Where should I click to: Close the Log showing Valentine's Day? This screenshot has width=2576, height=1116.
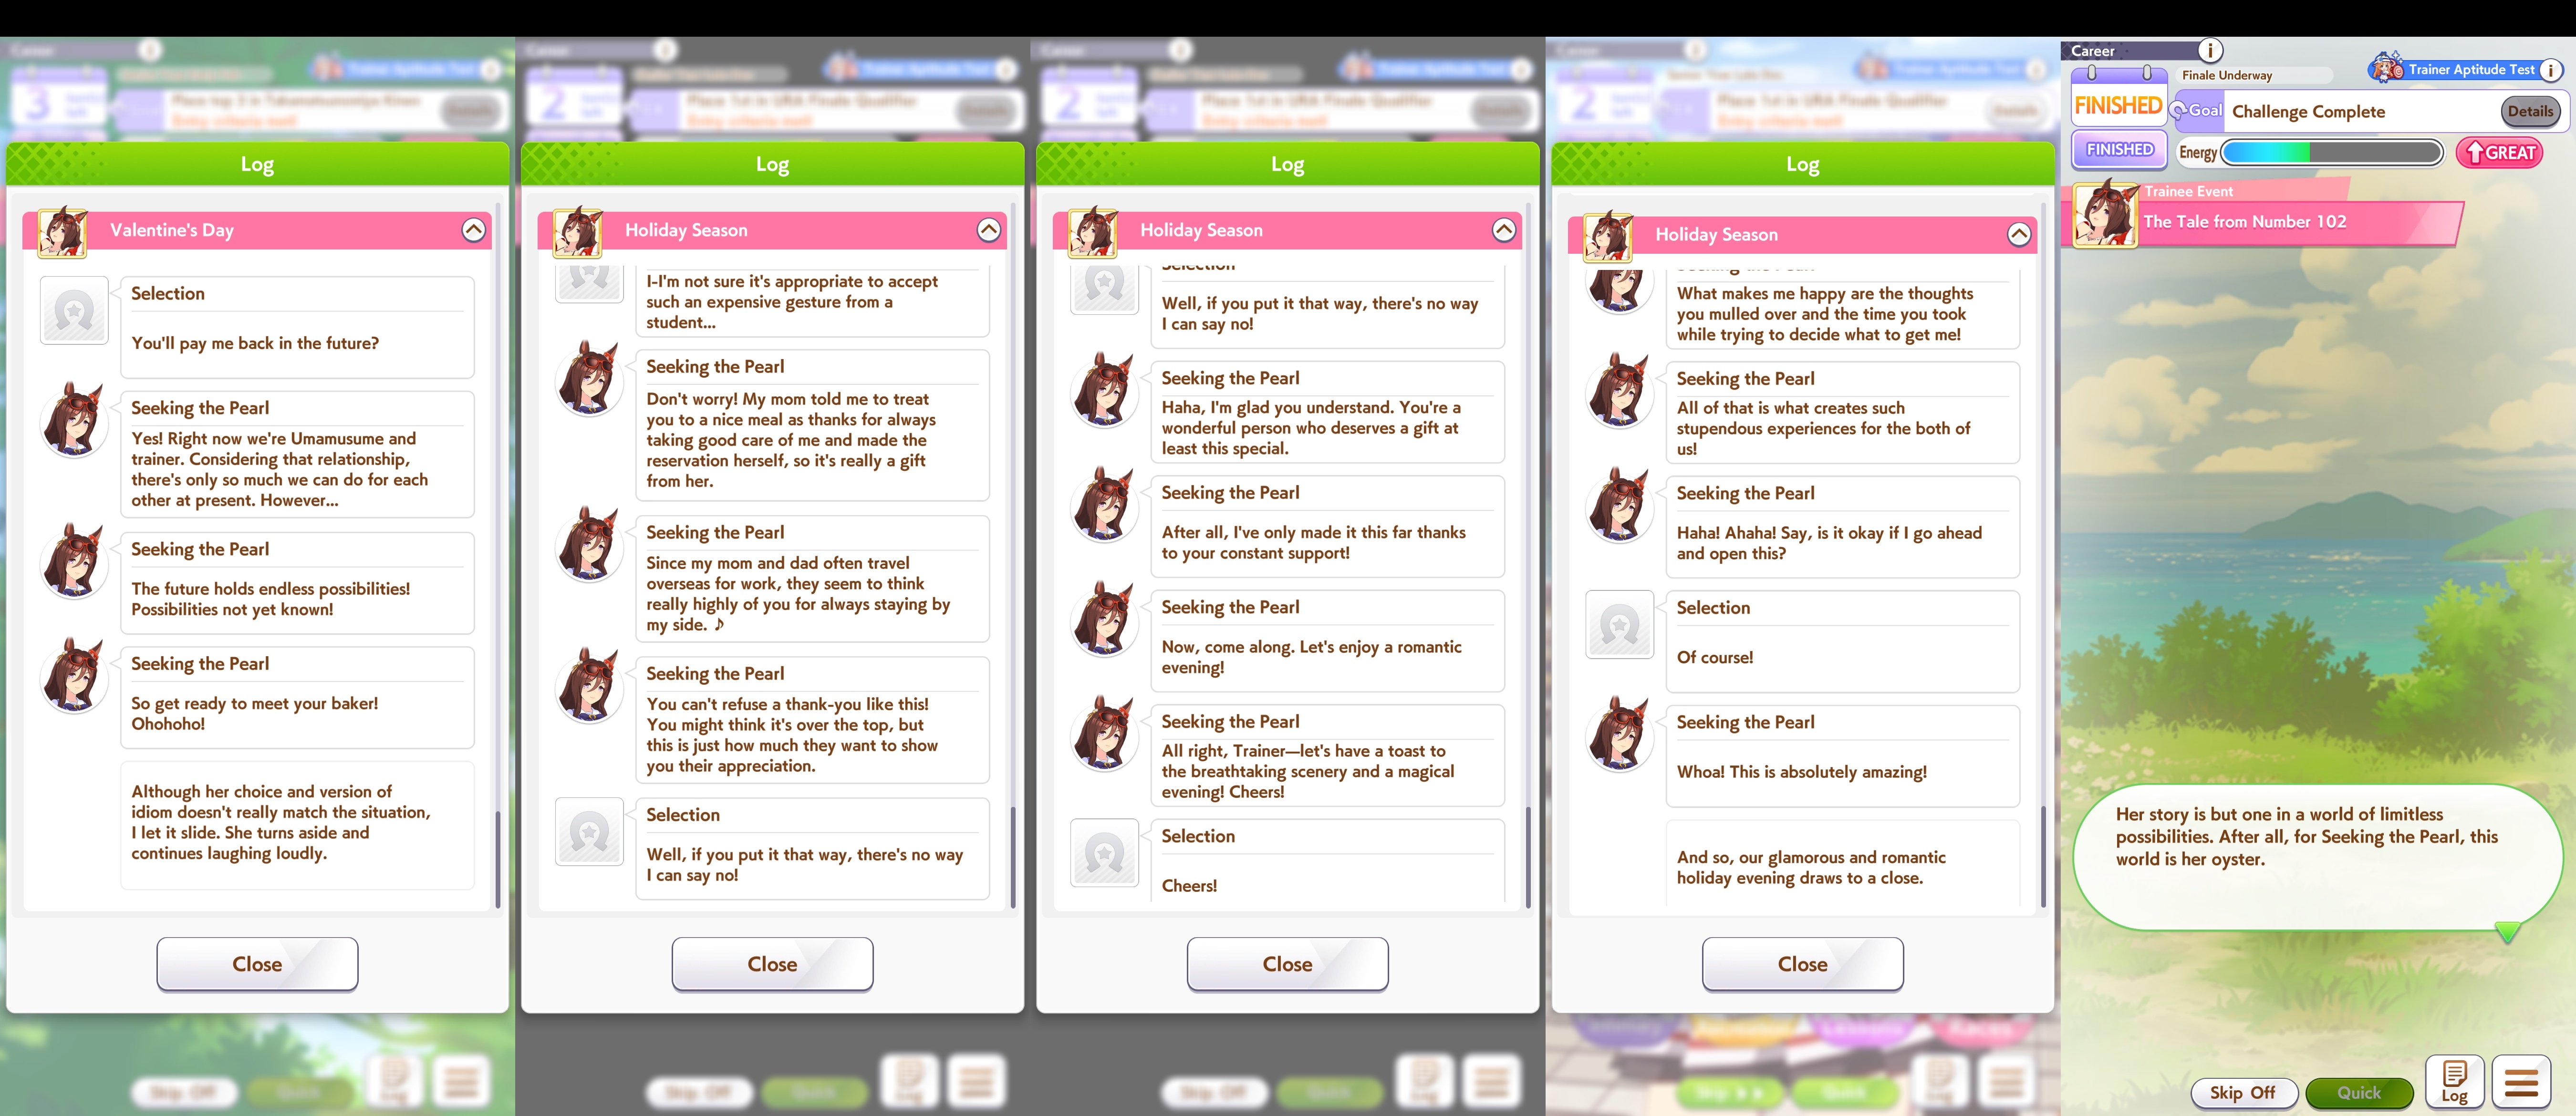point(257,964)
